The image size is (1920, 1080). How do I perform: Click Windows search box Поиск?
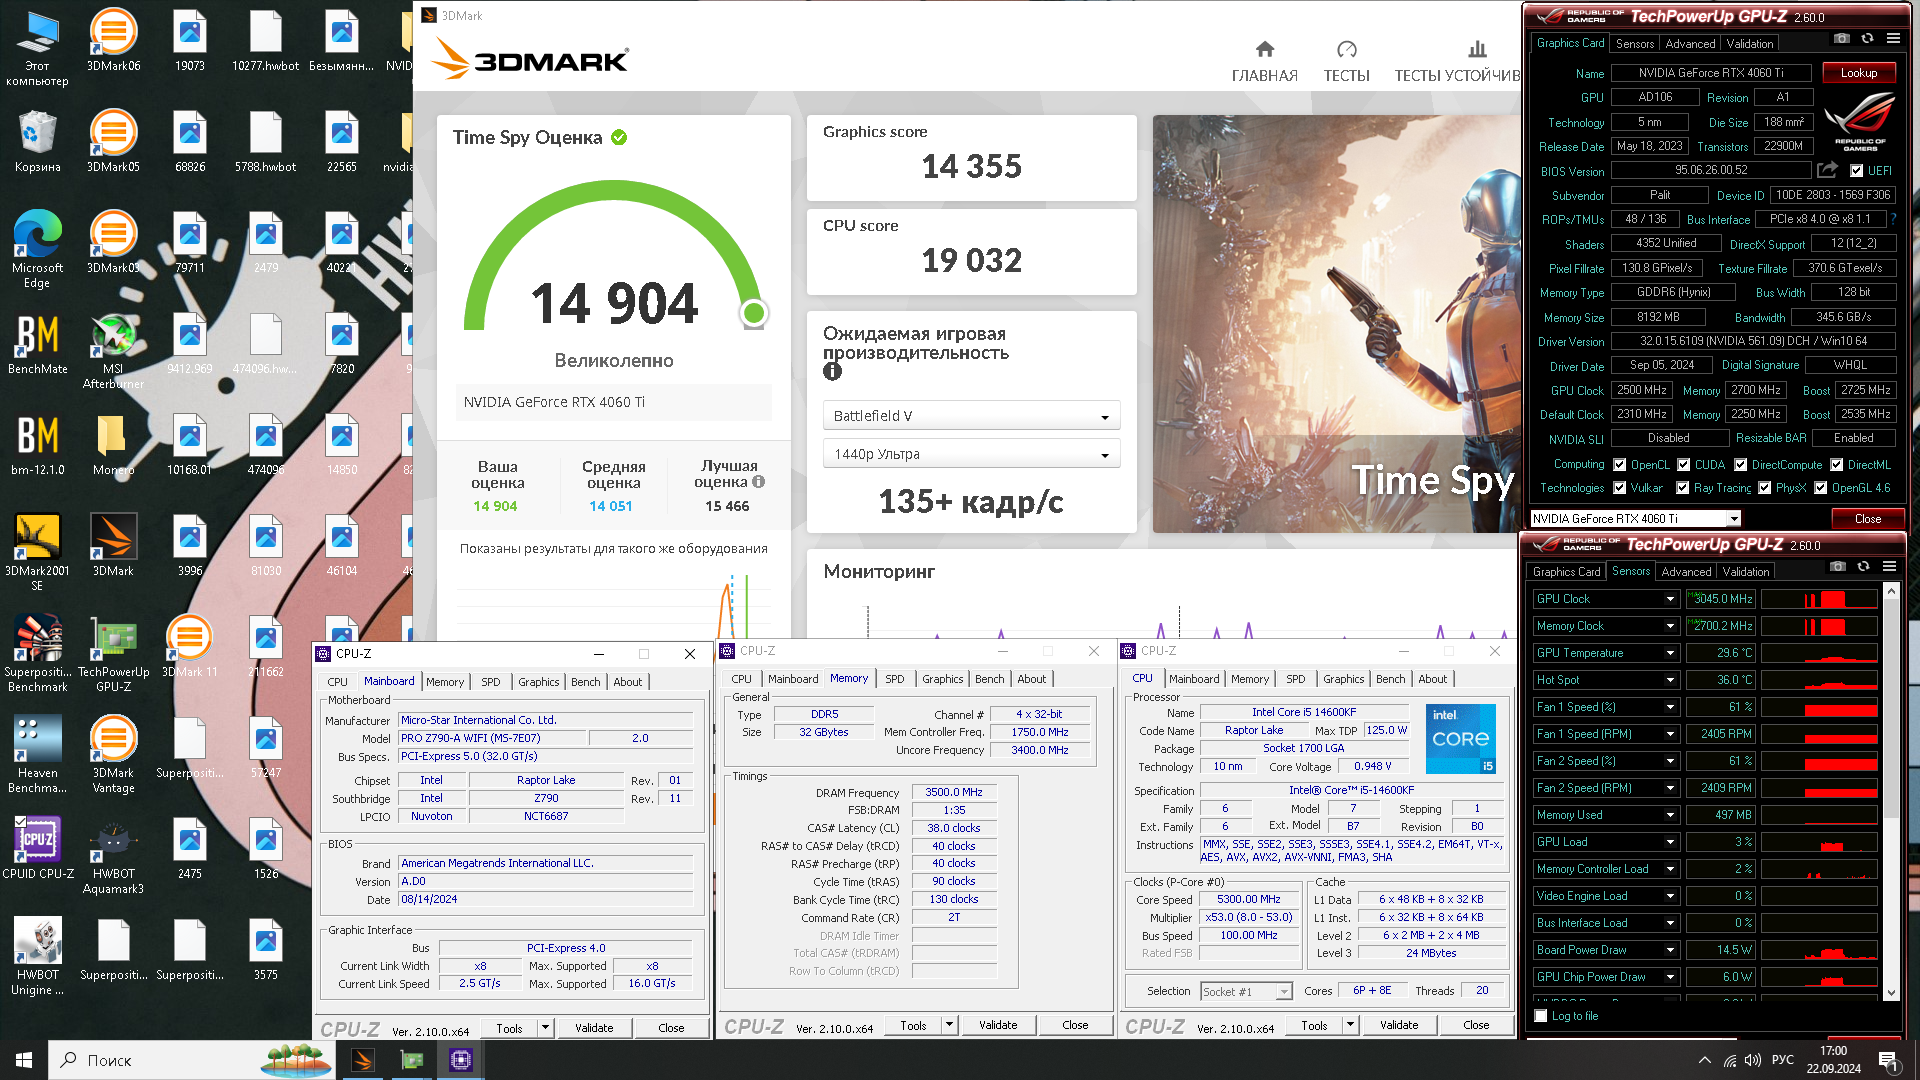(x=192, y=1060)
